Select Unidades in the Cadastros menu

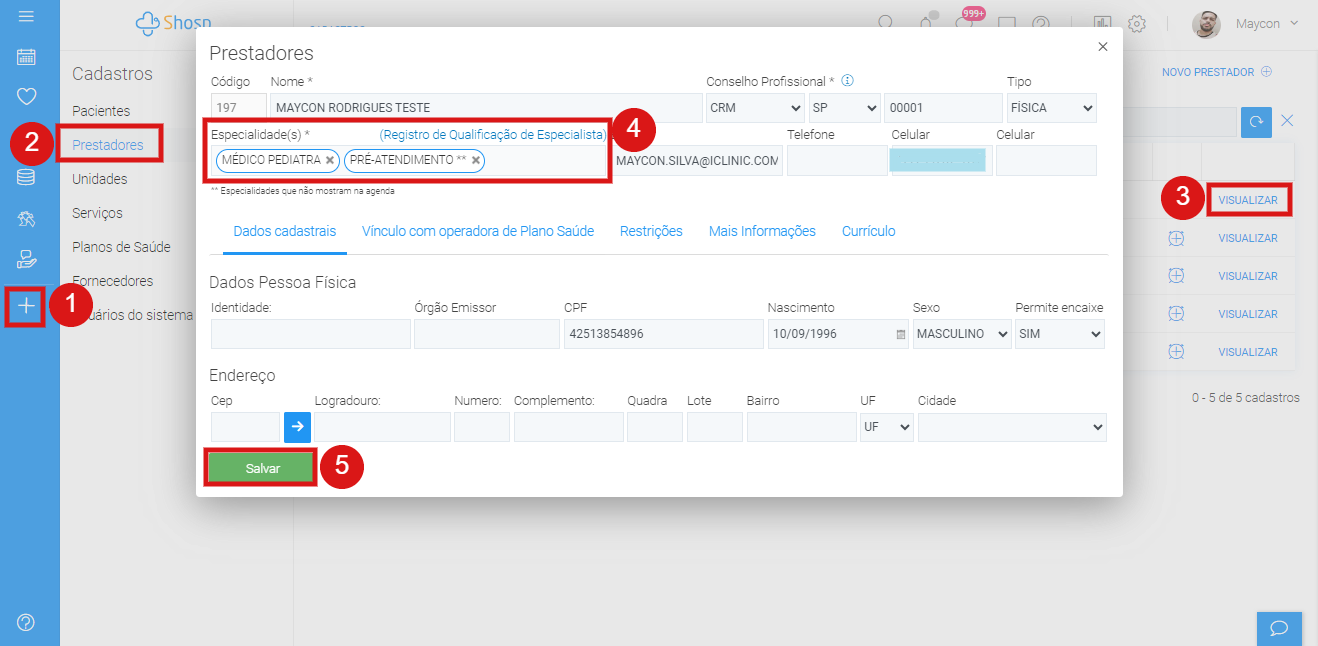click(100, 179)
